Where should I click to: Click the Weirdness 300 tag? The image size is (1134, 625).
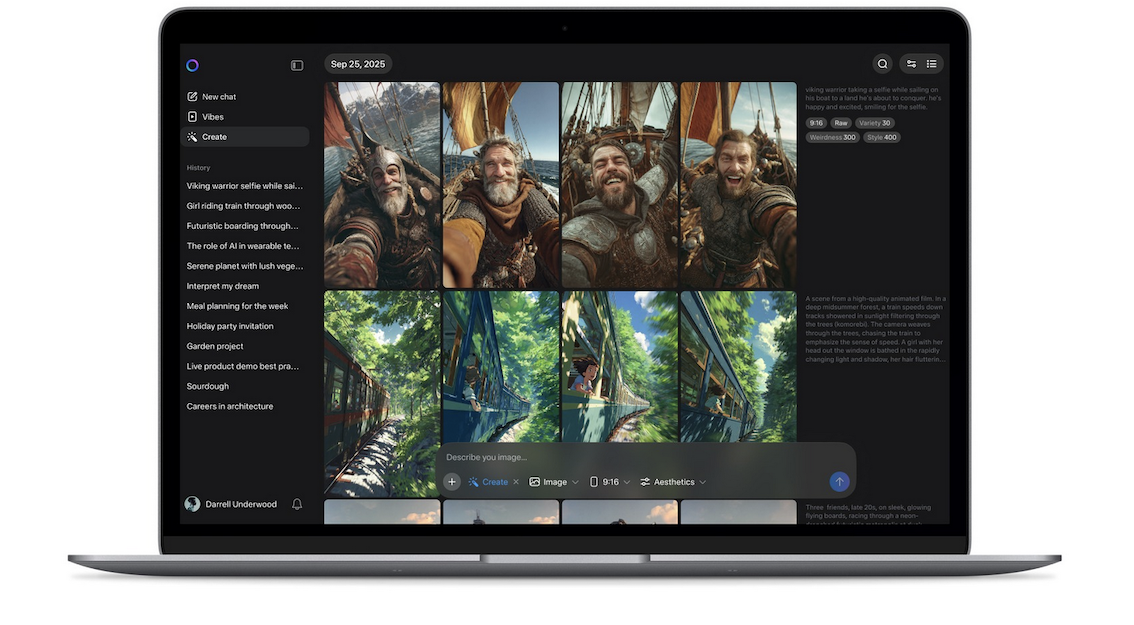coord(832,137)
